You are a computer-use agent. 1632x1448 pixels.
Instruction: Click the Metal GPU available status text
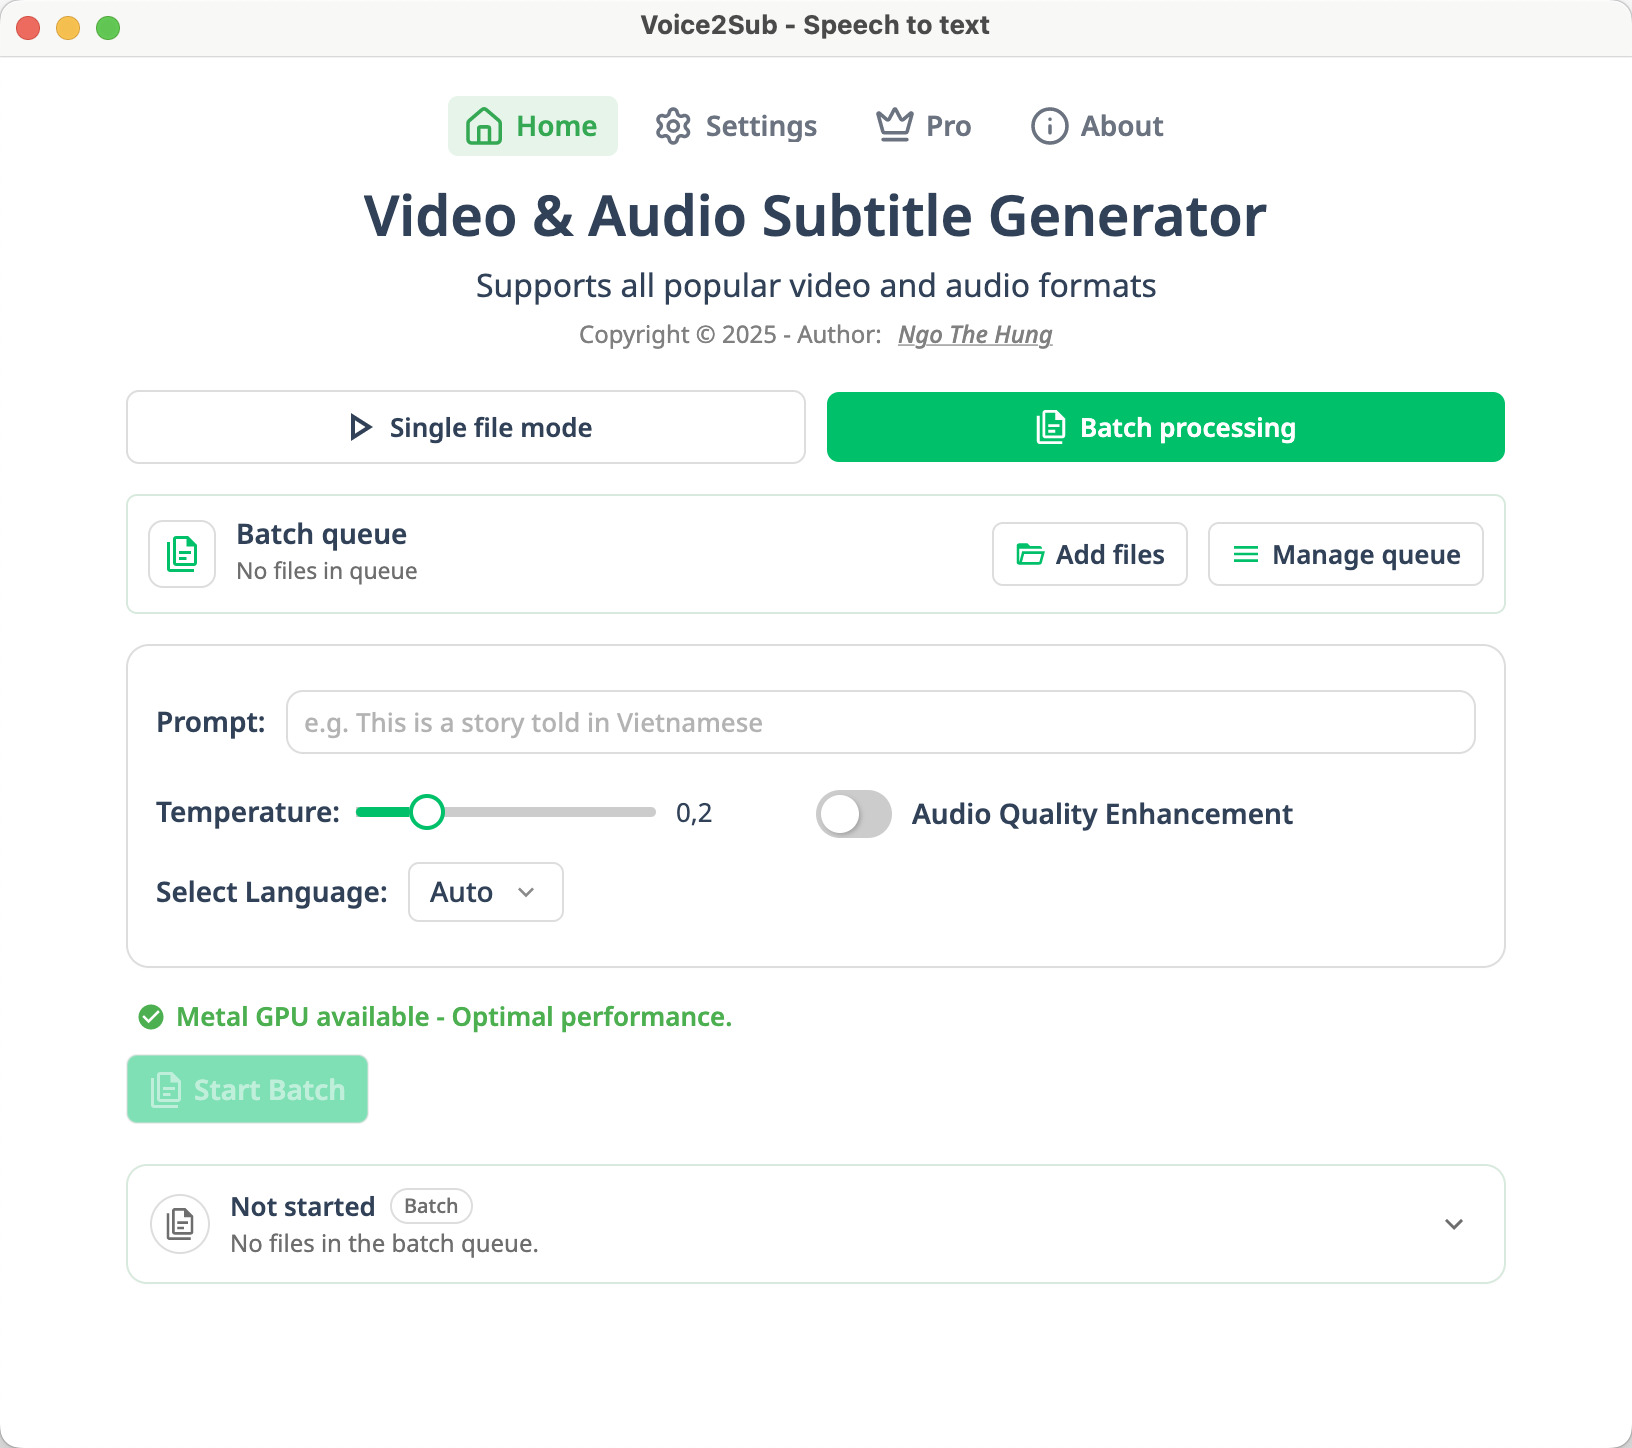point(454,1017)
